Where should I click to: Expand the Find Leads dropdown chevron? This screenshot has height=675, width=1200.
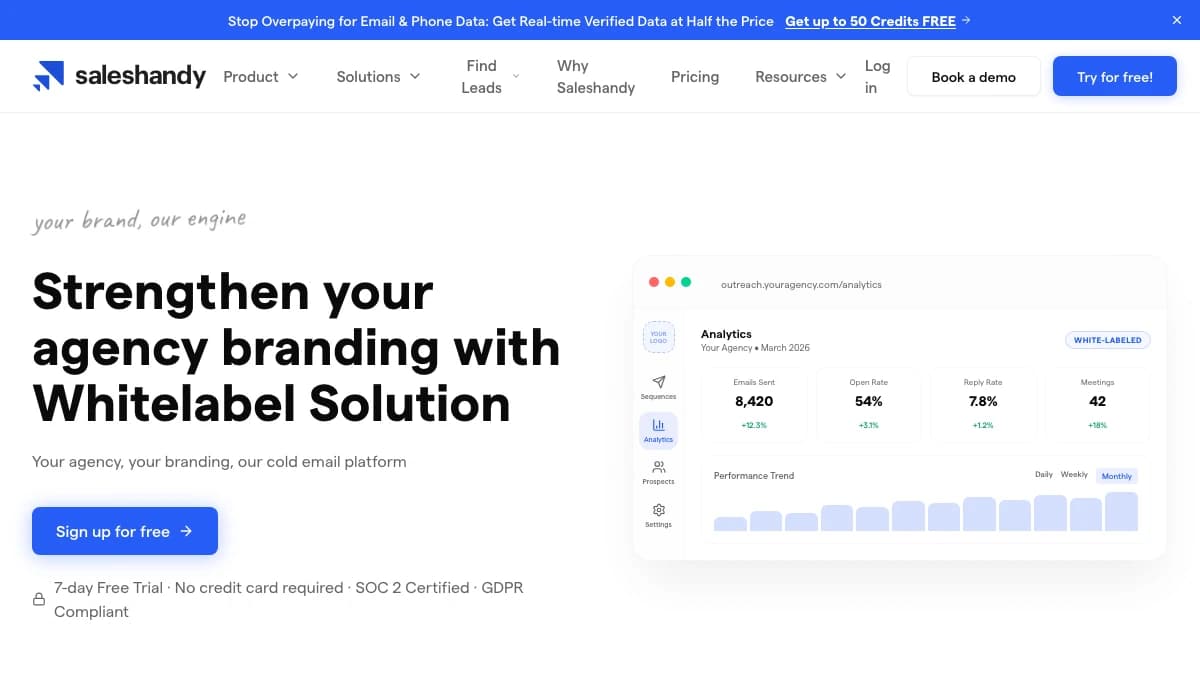pos(516,76)
